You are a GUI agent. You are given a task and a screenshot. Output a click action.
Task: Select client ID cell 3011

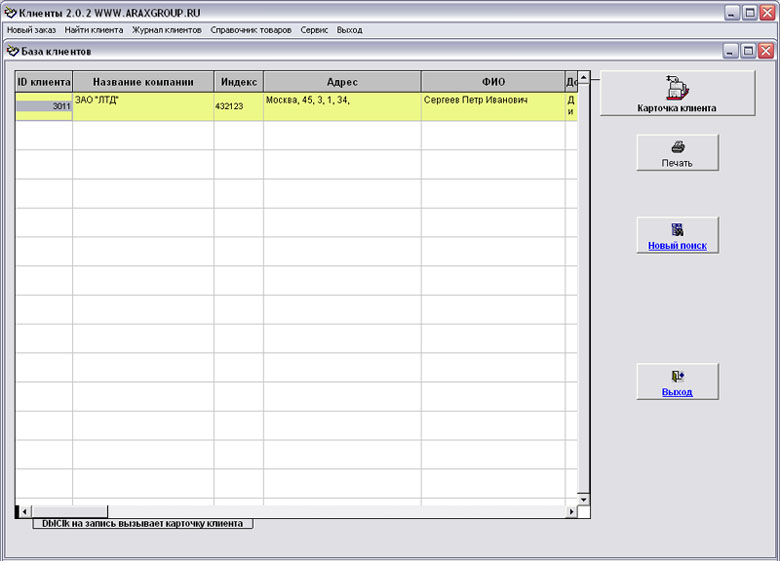click(44, 106)
